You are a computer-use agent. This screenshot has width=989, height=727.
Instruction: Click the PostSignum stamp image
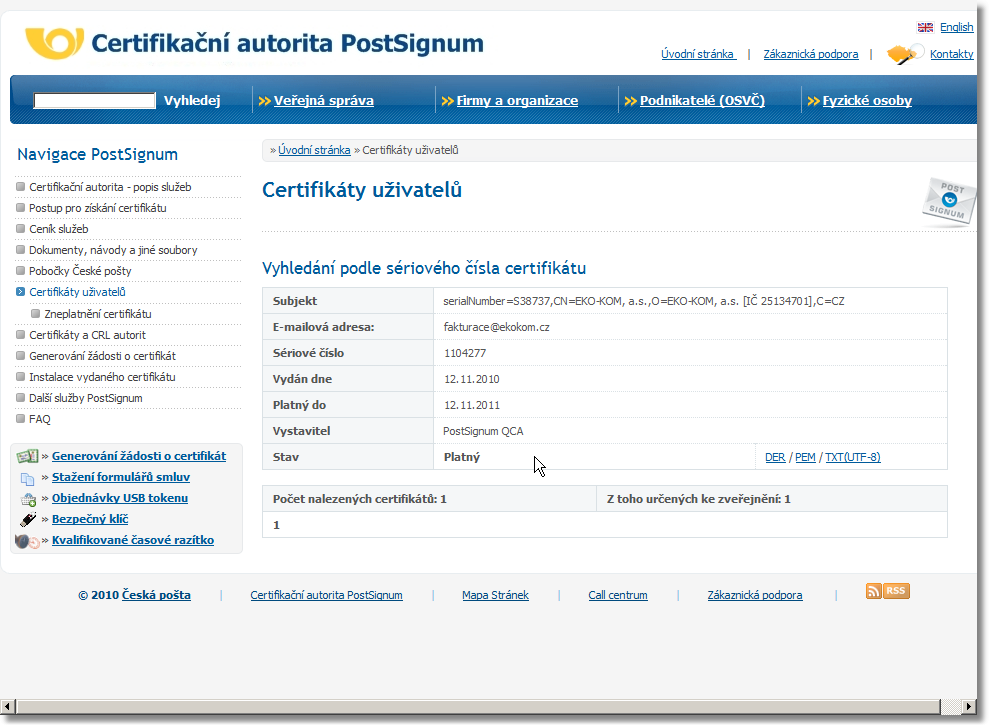tap(948, 202)
